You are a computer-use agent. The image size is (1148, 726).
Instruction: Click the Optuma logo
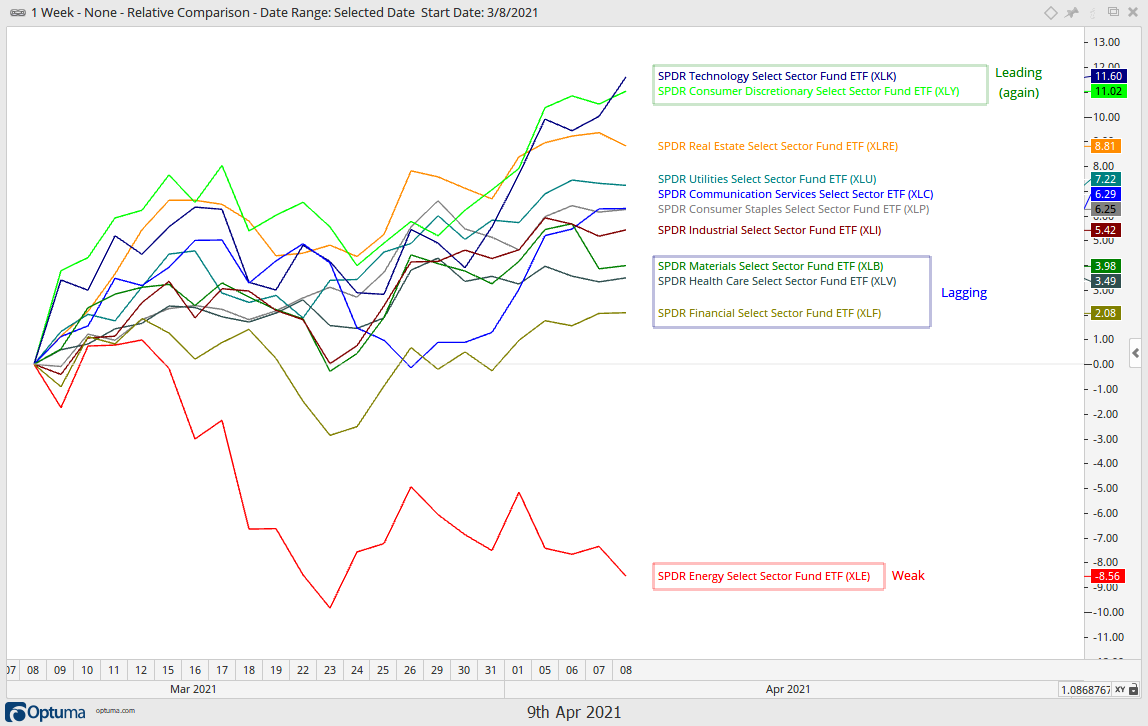coord(45,712)
